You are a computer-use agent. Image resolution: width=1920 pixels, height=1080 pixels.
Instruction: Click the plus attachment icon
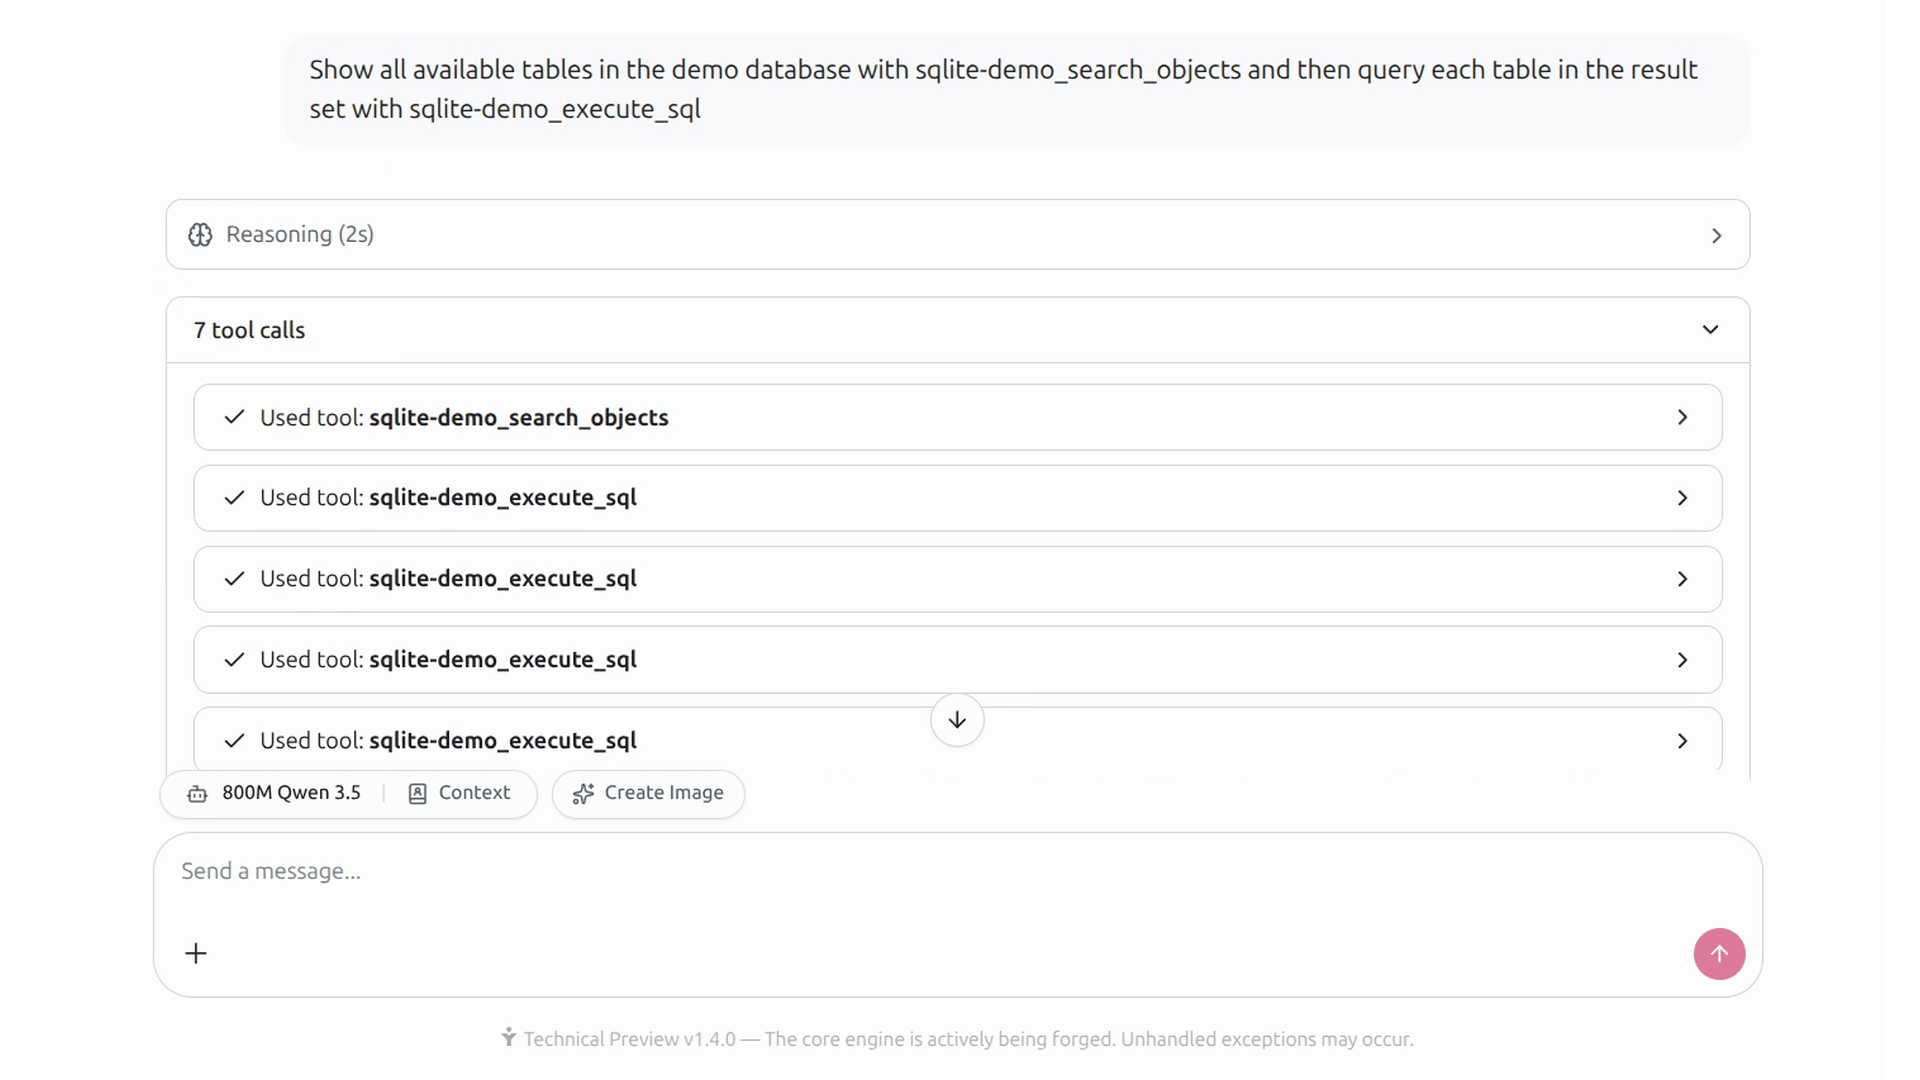coord(196,953)
